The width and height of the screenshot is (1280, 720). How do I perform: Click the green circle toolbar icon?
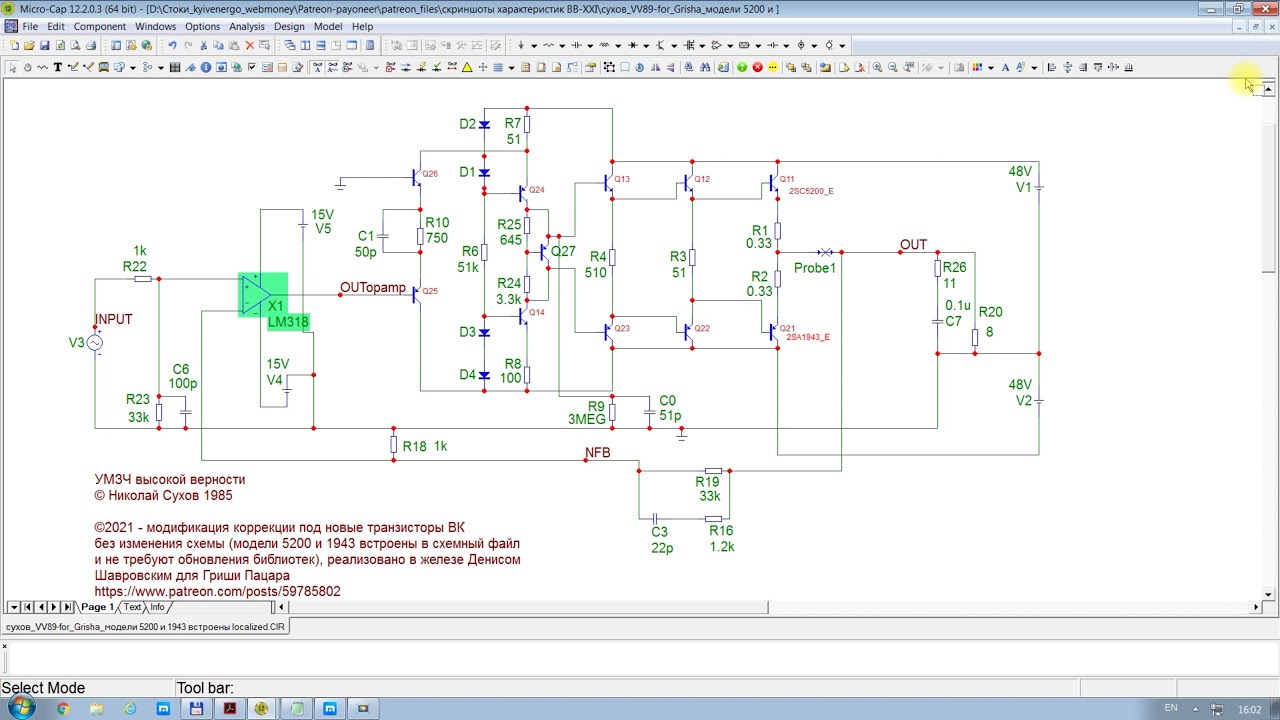tap(742, 67)
